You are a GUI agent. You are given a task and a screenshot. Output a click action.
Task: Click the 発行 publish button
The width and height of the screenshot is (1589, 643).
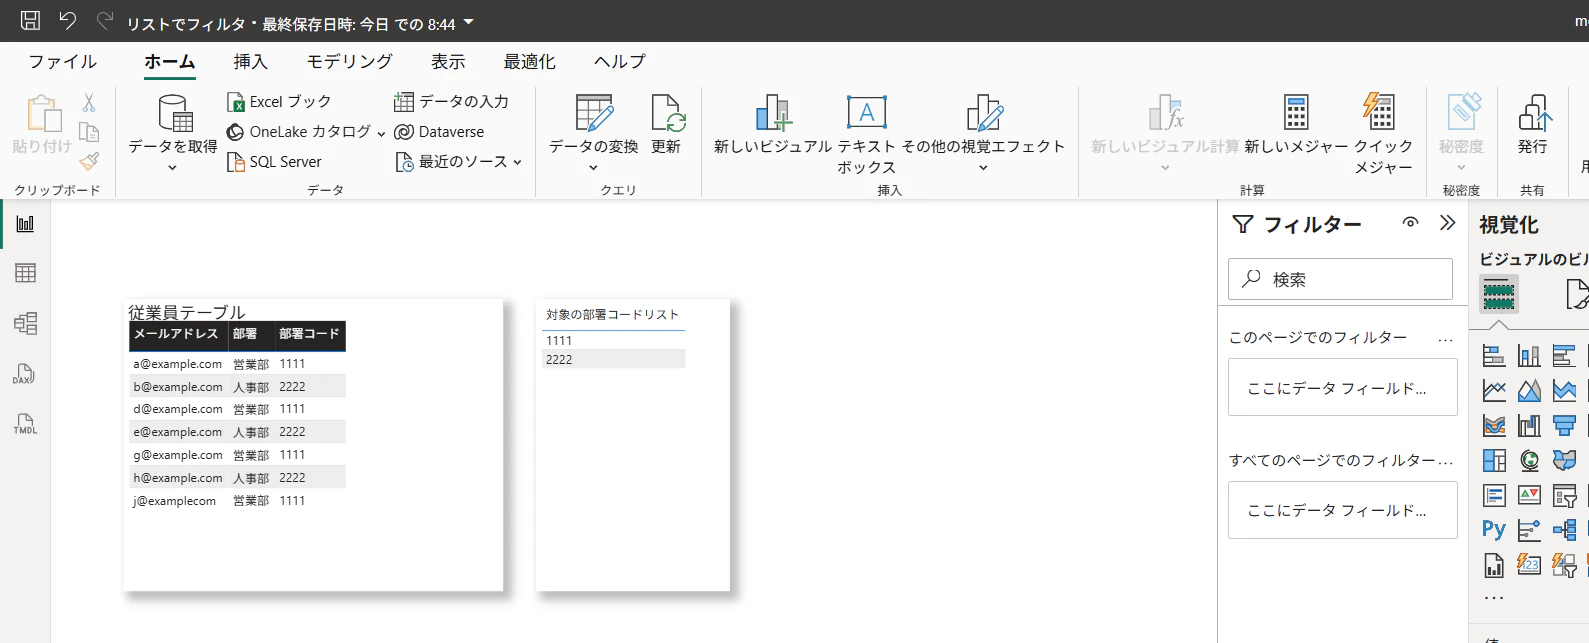1533,125
